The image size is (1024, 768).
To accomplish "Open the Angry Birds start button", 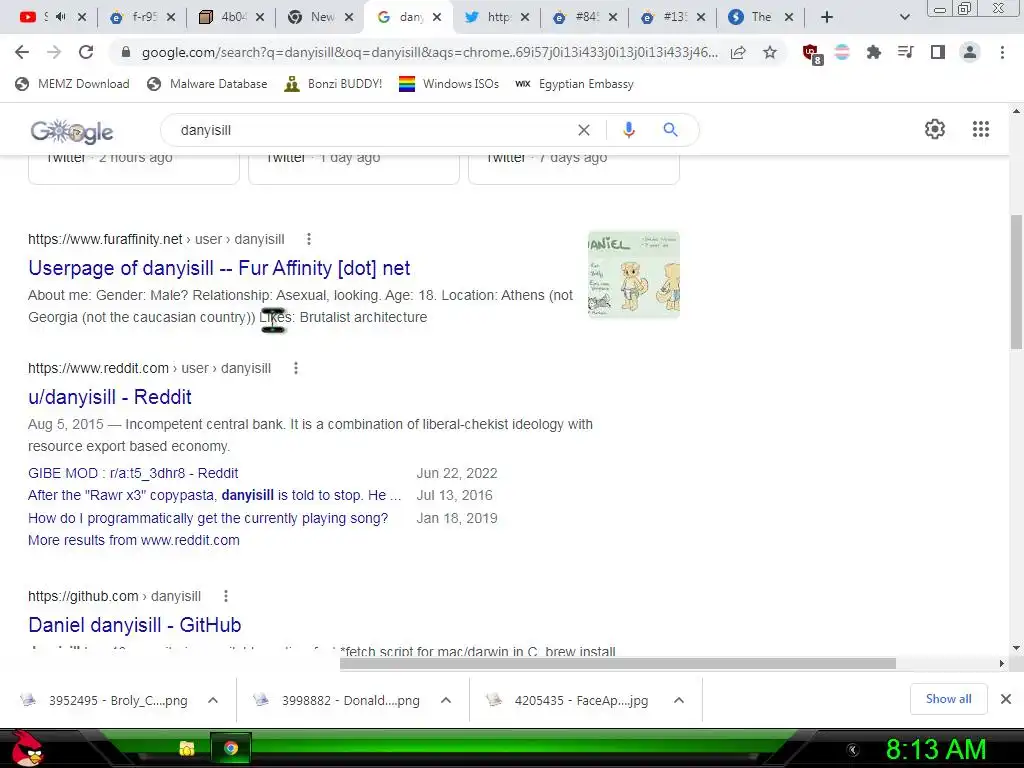I will pos(27,749).
